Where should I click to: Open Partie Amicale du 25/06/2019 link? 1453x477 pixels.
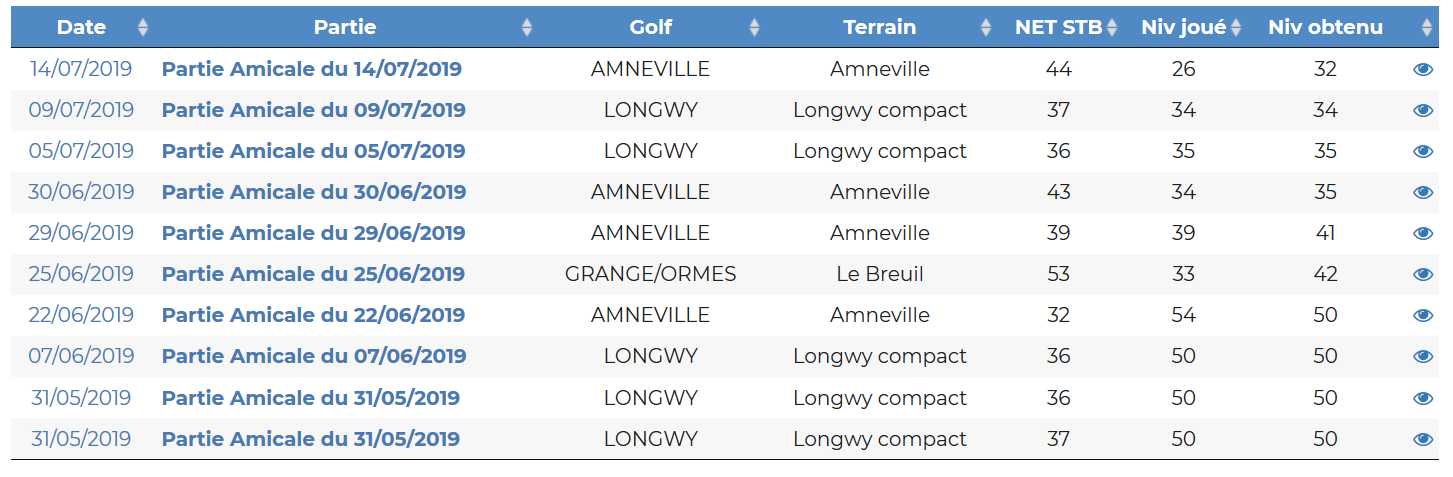(313, 275)
